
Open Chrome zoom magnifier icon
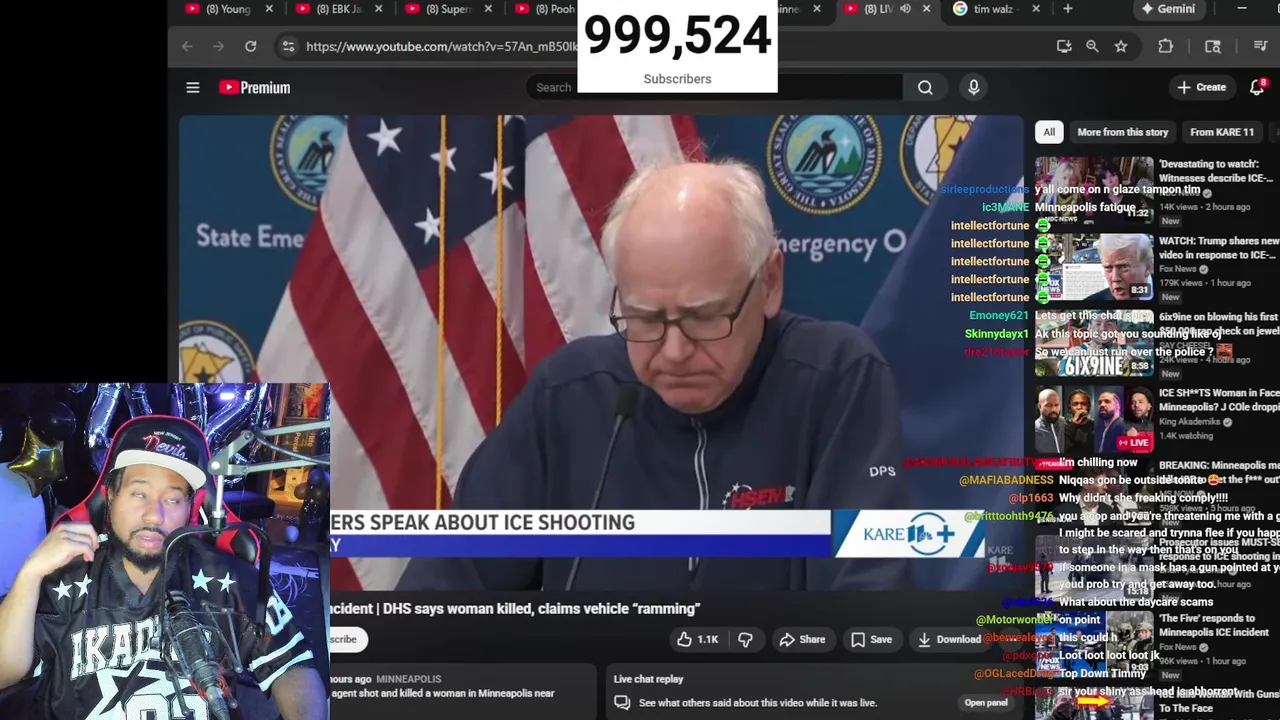click(1092, 46)
